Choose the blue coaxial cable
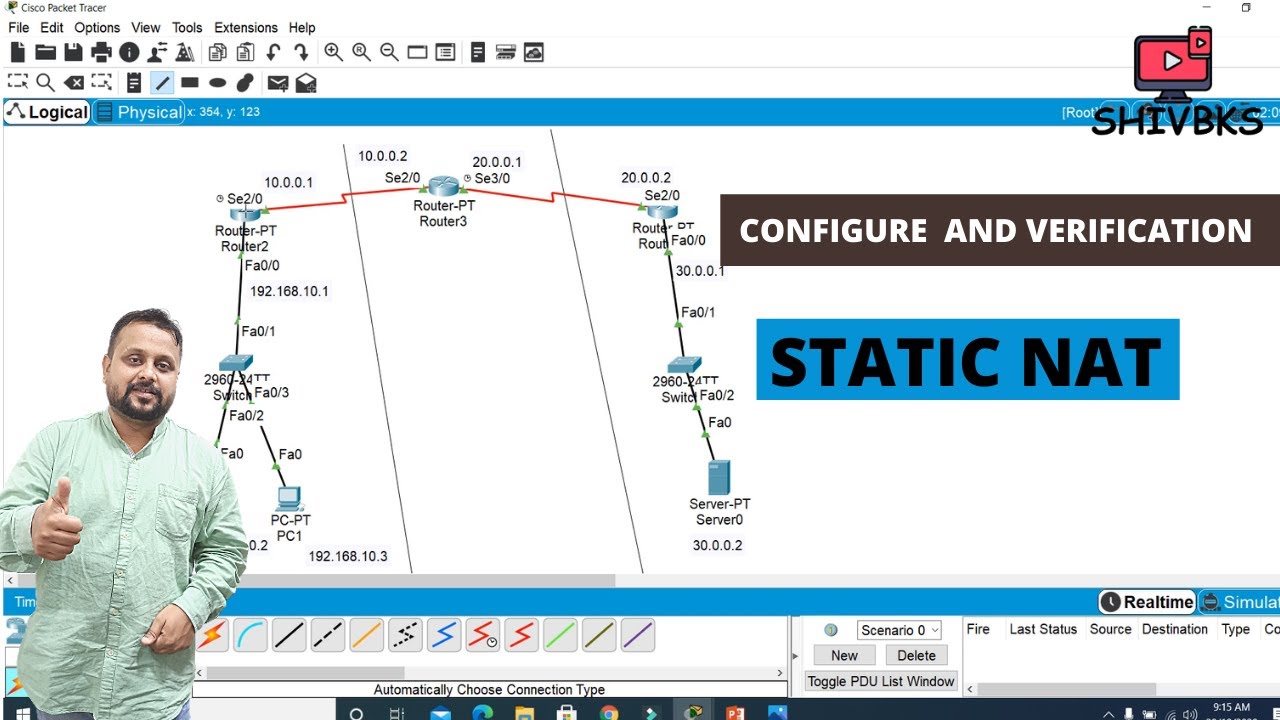The width and height of the screenshot is (1280, 720). [444, 635]
